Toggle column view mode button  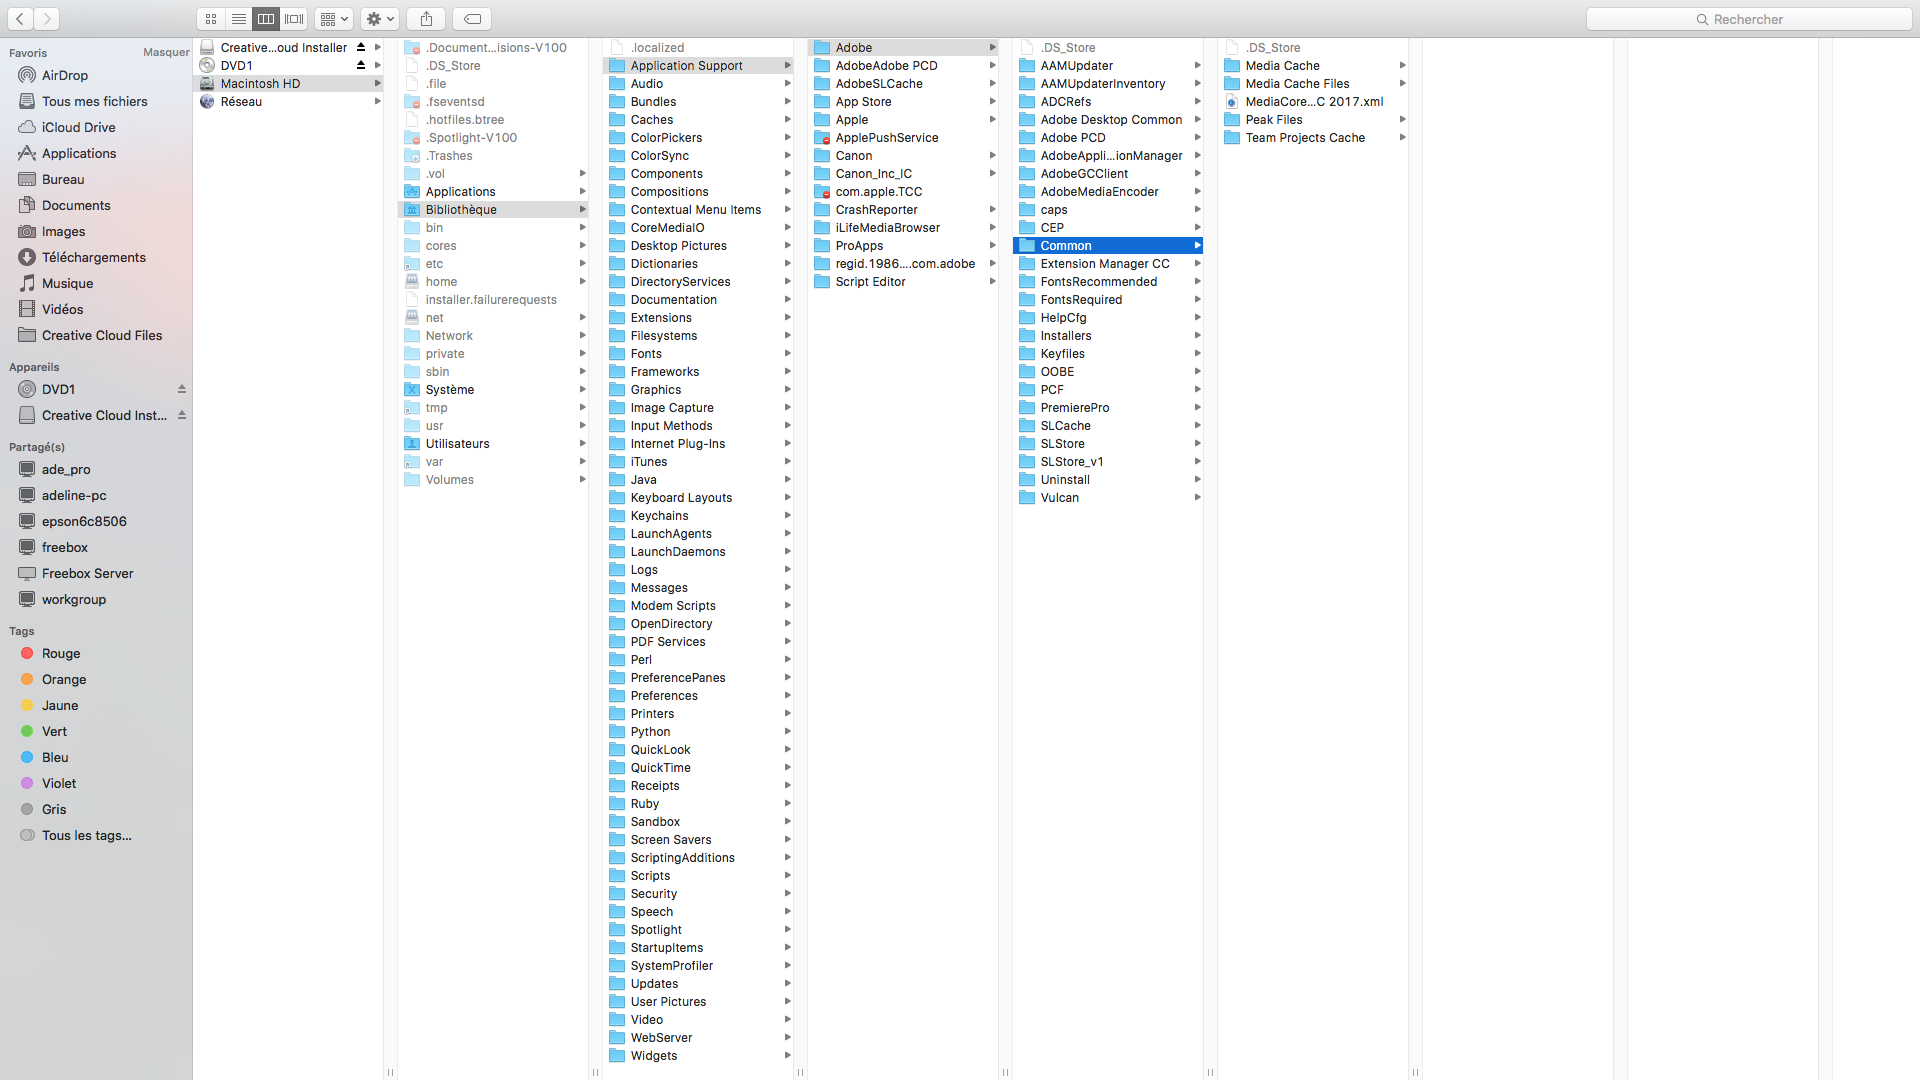(266, 18)
